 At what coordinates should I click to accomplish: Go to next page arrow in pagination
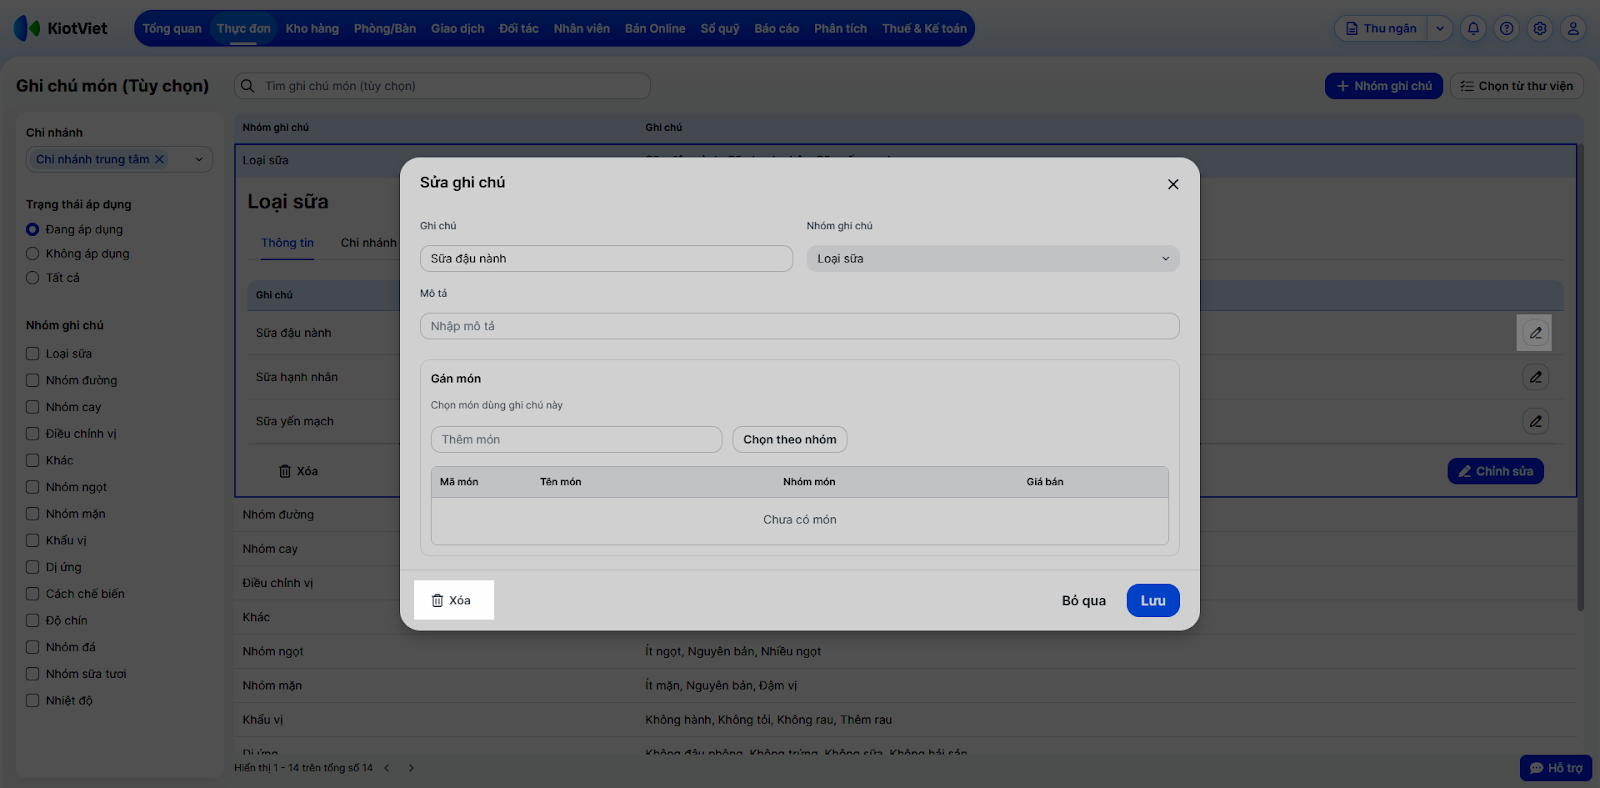pyautogui.click(x=411, y=768)
